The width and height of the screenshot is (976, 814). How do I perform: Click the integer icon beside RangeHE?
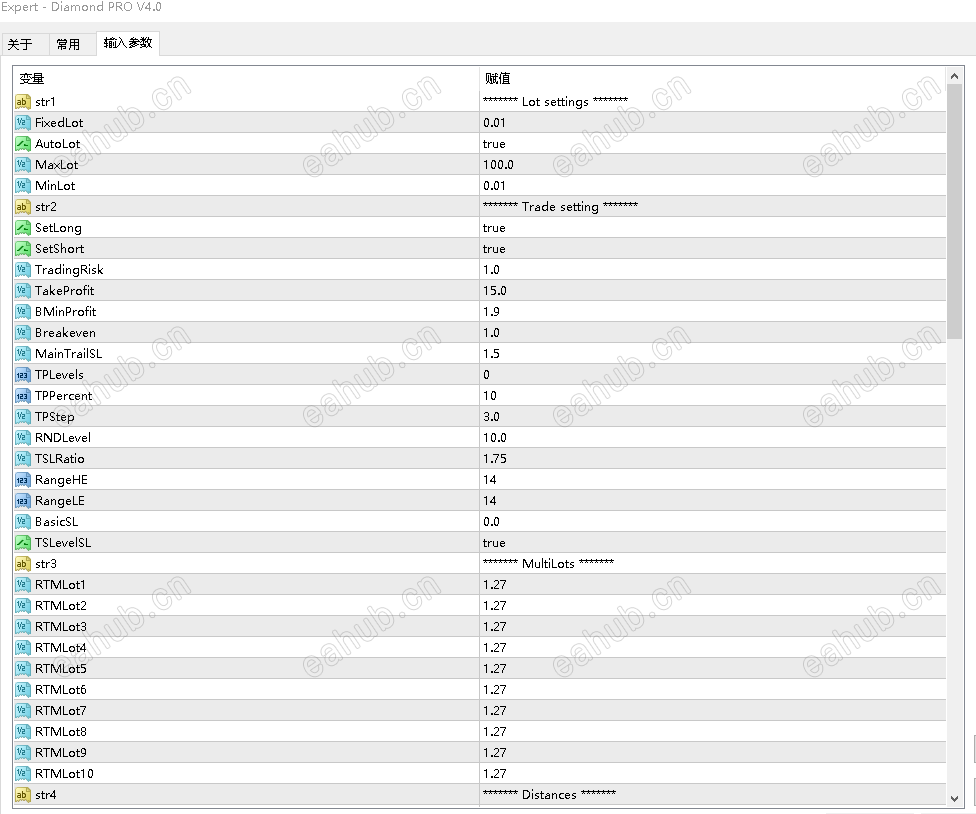(x=23, y=480)
